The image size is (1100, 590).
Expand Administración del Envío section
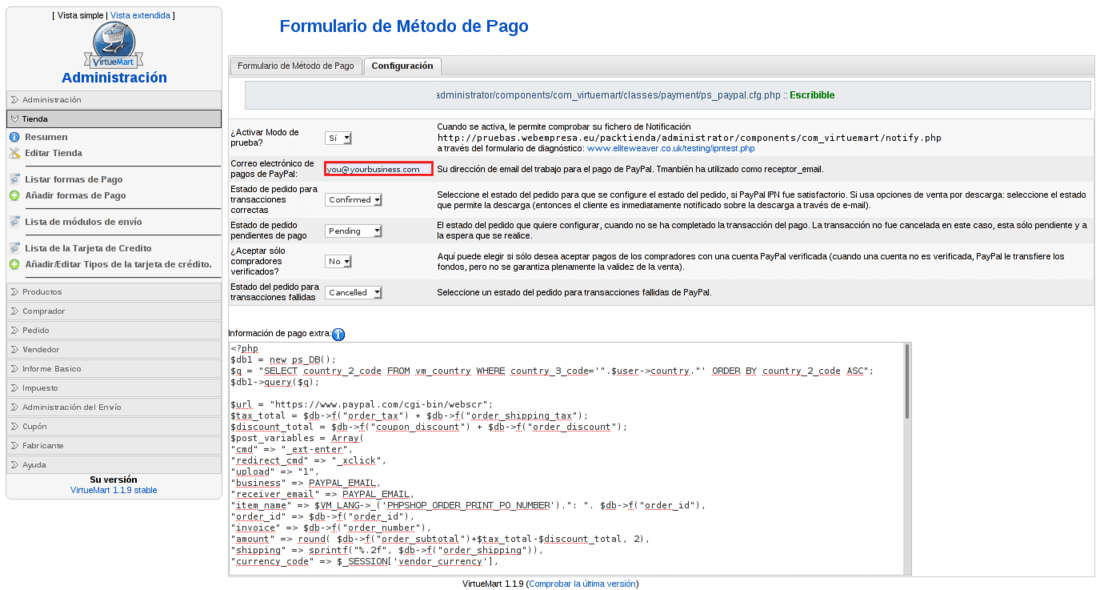[x=114, y=407]
